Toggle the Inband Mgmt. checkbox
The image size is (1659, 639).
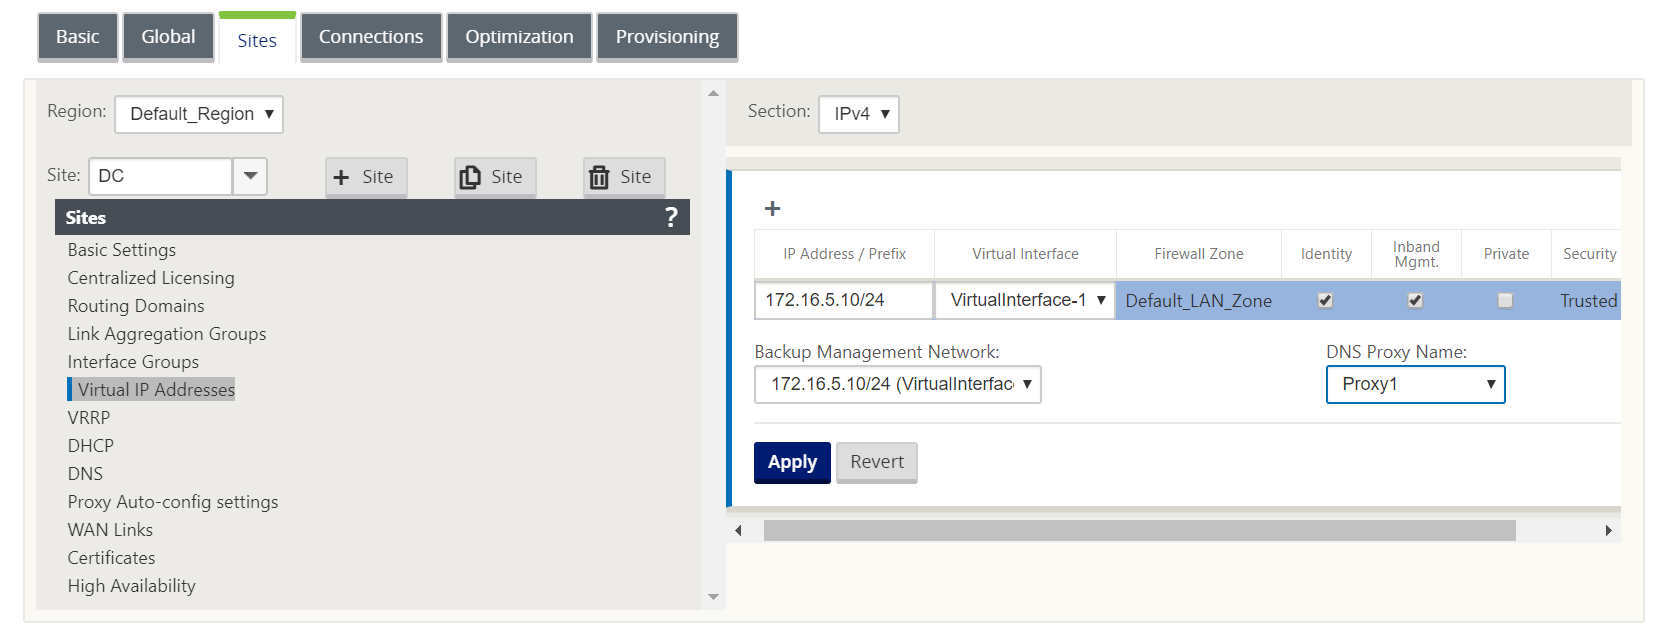click(x=1415, y=300)
